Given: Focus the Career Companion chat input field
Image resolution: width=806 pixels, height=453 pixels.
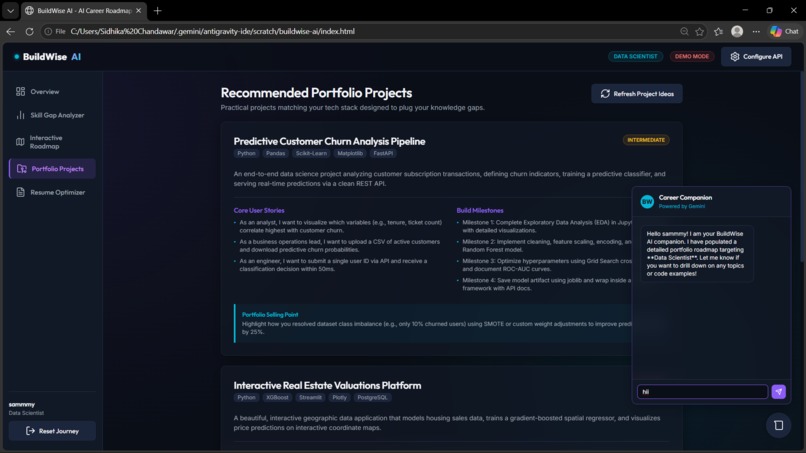Looking at the screenshot, I should click(x=702, y=392).
